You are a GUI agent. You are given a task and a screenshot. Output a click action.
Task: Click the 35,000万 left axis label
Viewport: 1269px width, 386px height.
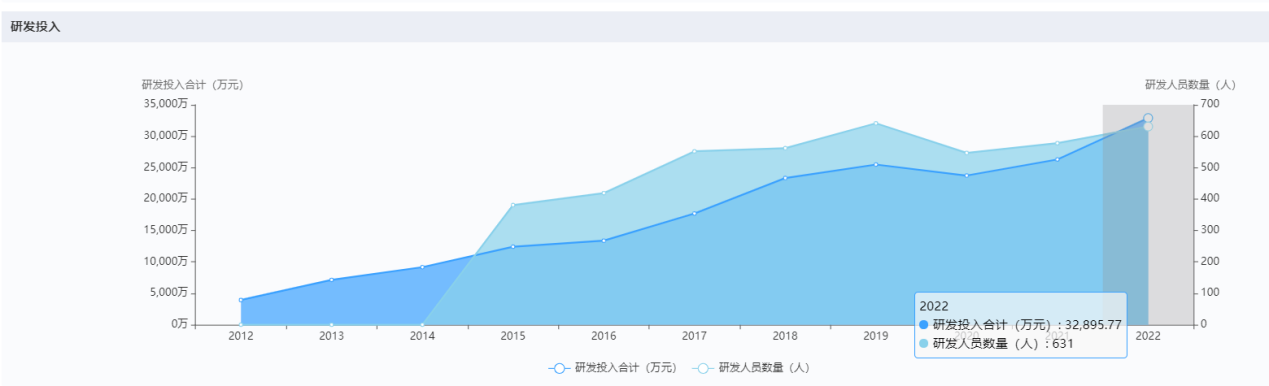coord(165,103)
